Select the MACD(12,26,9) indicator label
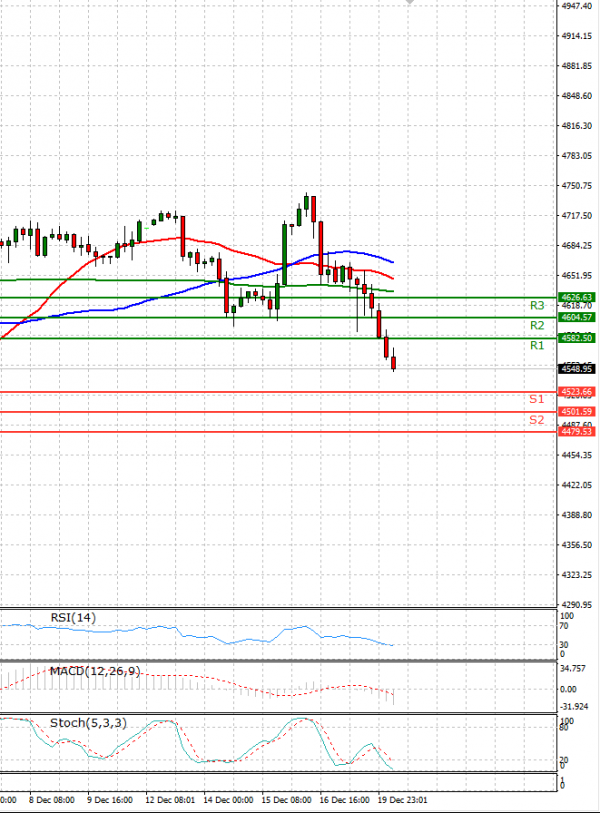 95,671
